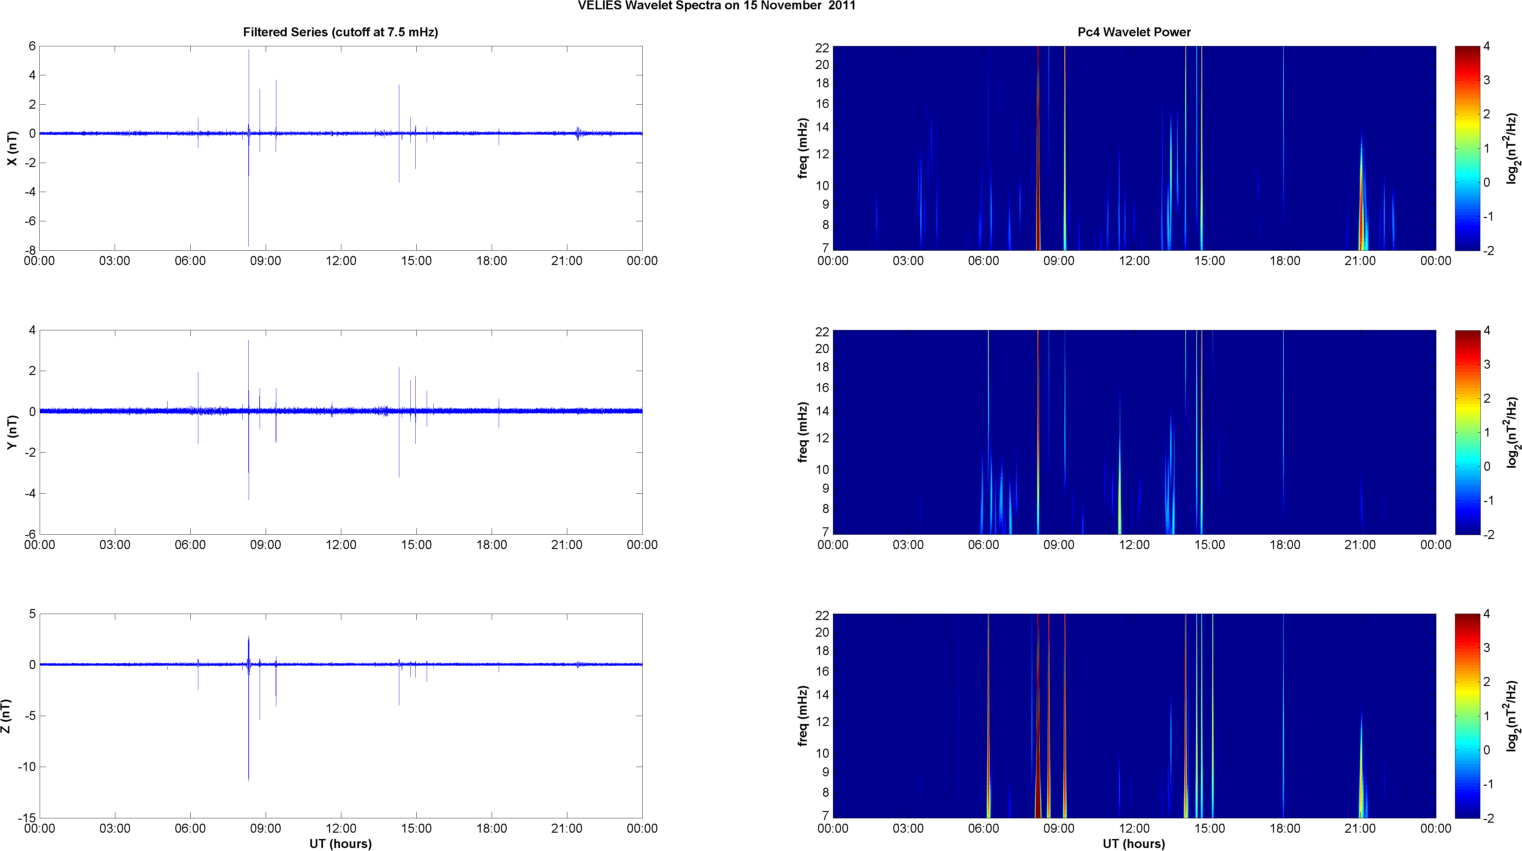Screen dimensions: 1522x851
Task: Click the colorbar of the top wavelet panel
Action: click(1466, 148)
